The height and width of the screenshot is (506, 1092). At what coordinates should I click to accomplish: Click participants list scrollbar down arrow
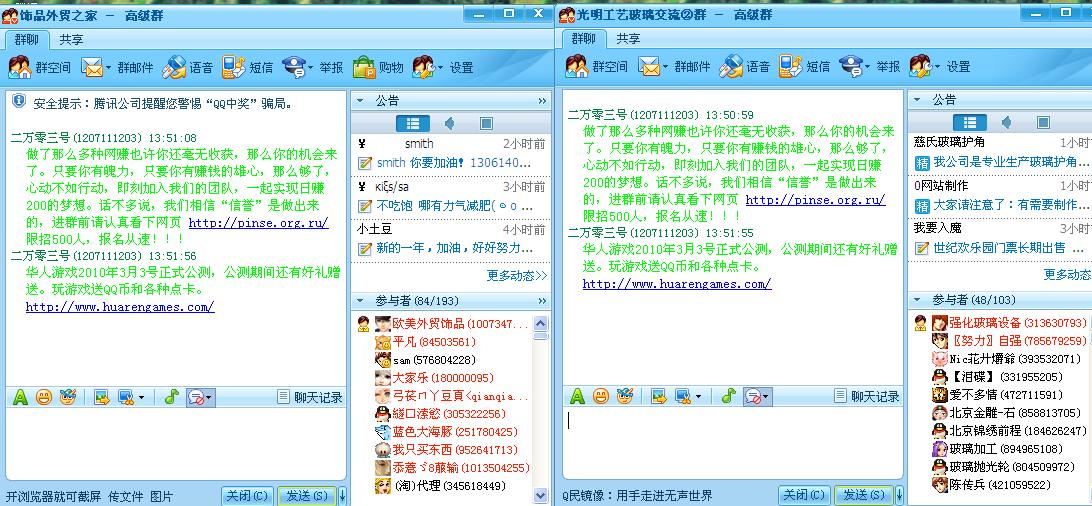540,496
